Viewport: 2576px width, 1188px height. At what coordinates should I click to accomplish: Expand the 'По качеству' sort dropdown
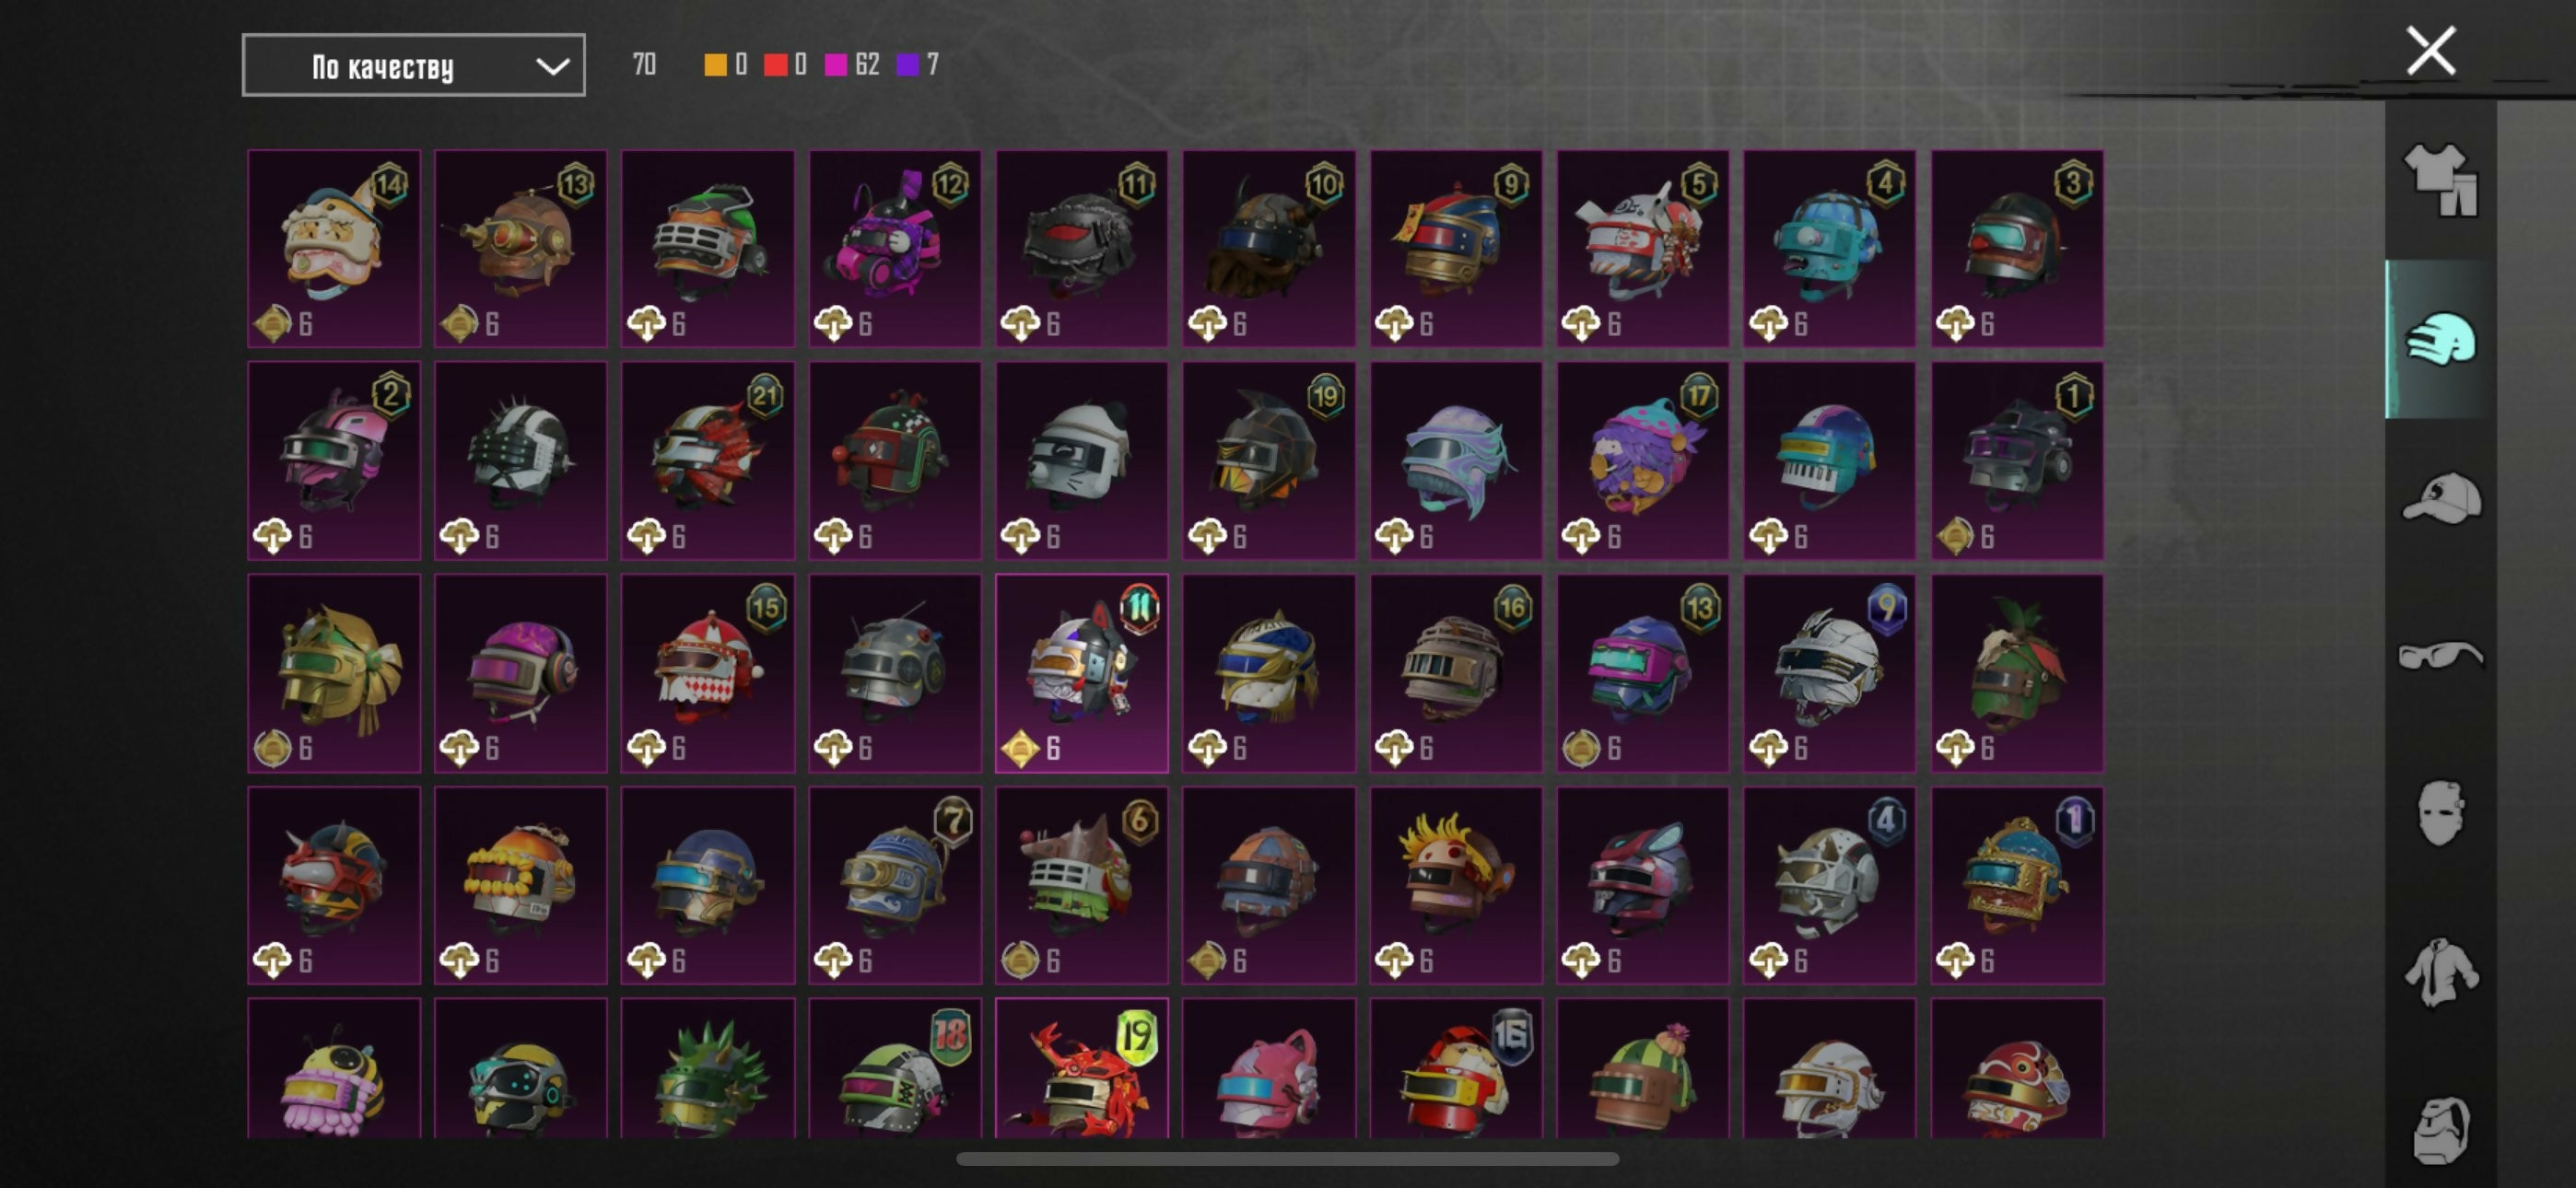(x=413, y=66)
